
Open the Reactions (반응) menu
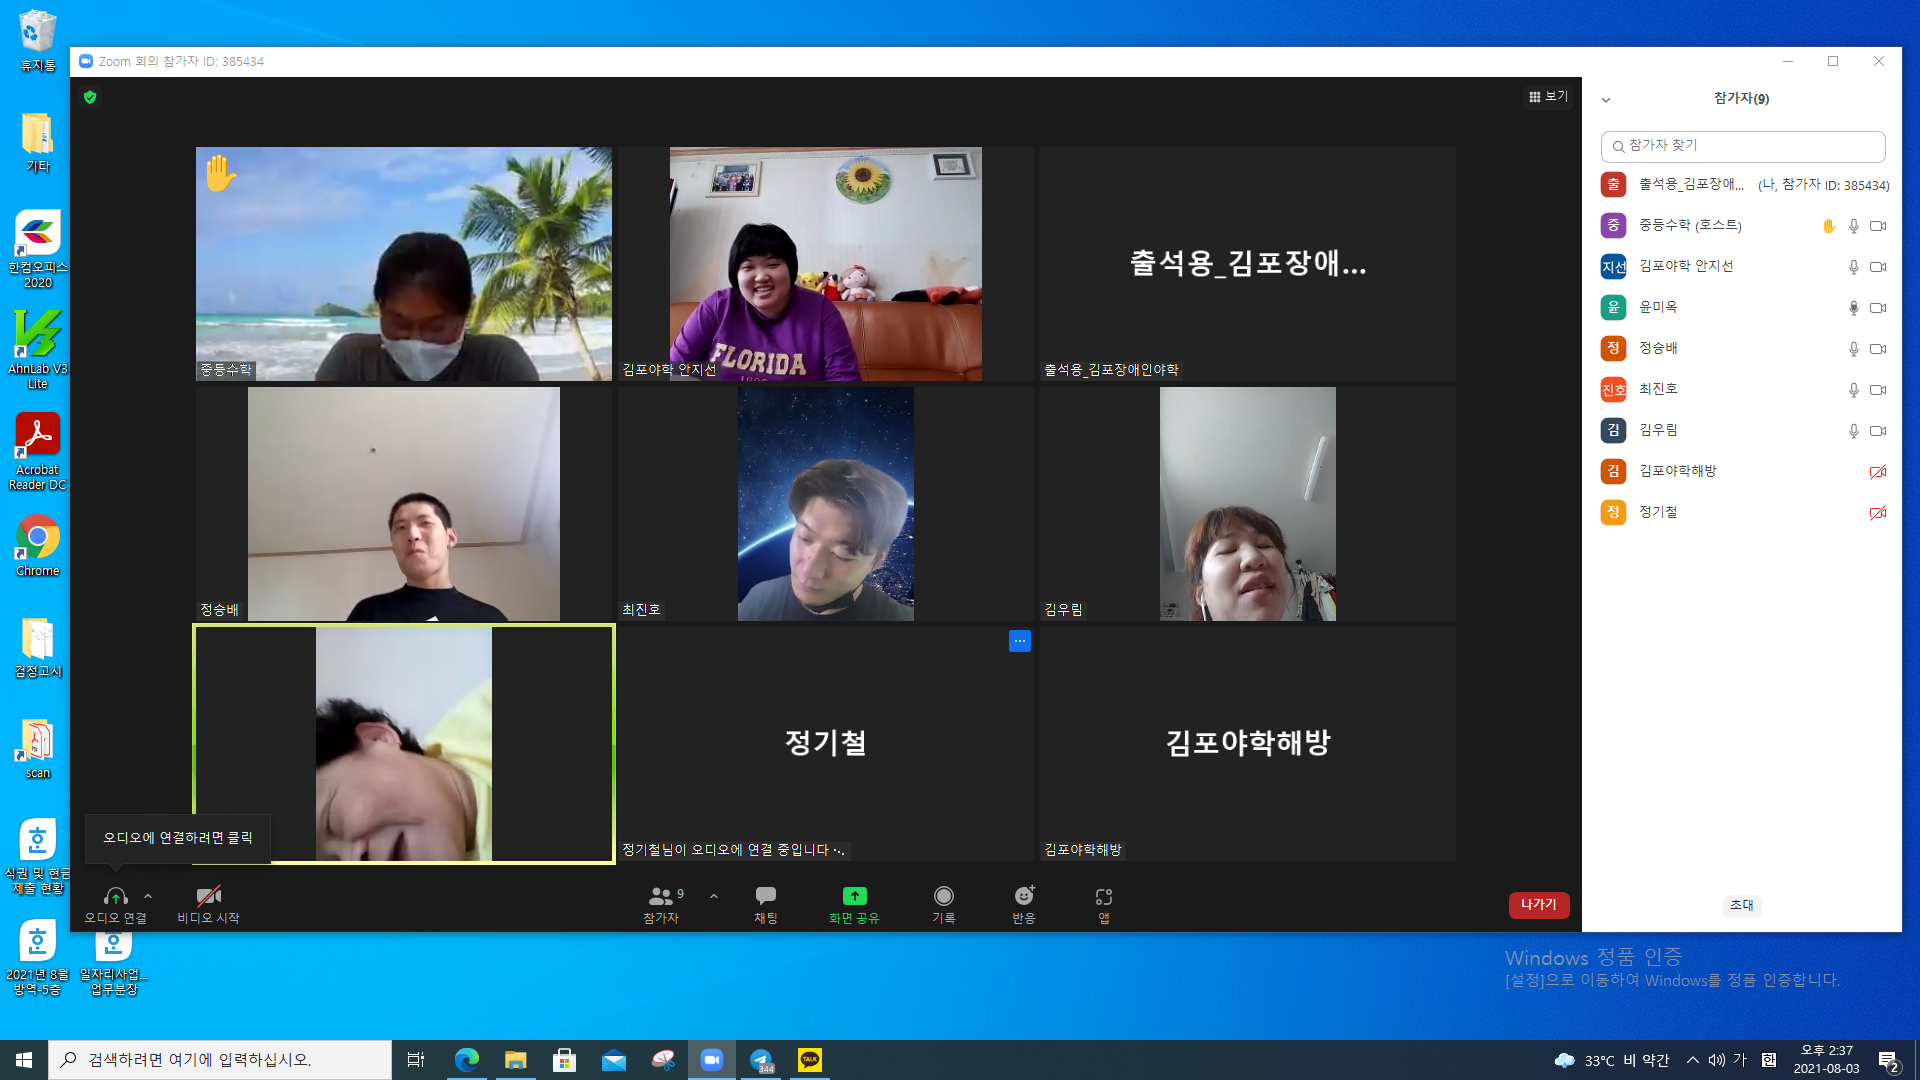[x=1024, y=903]
